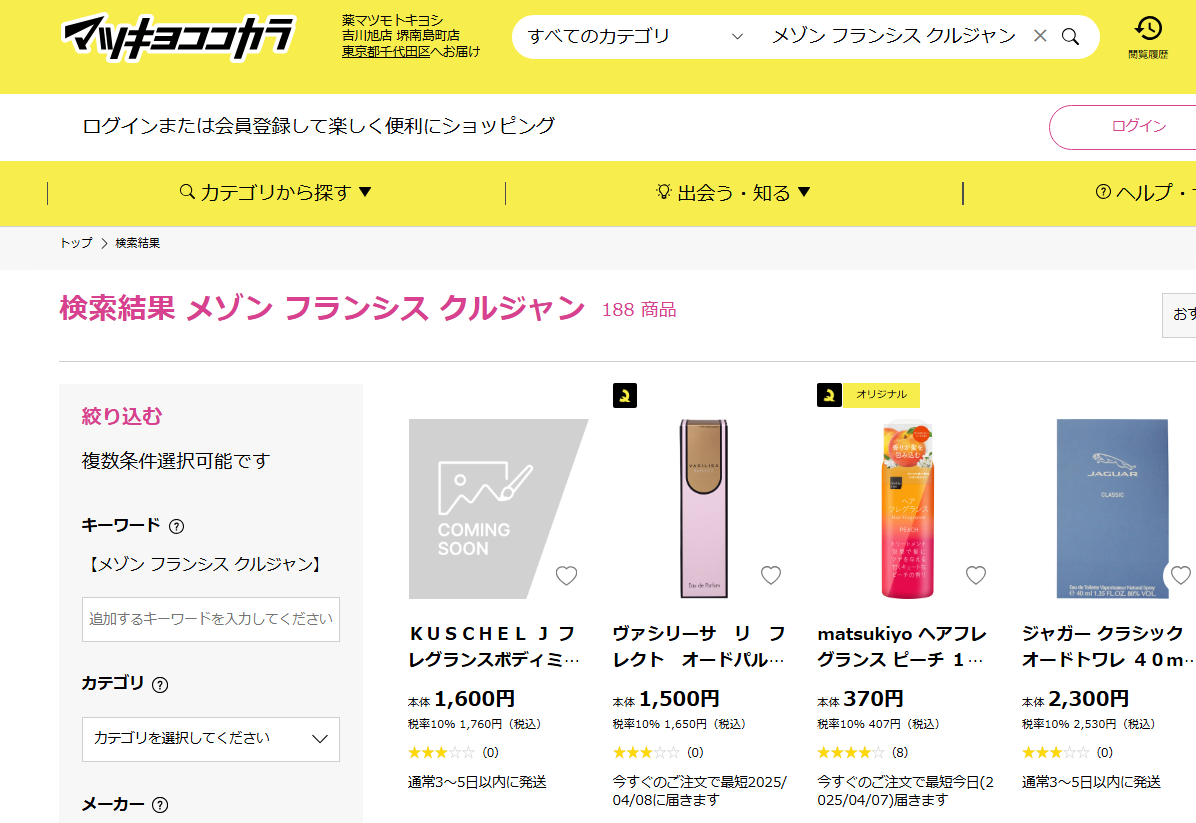
Task: Open the ヘルプ menu
Action: [x=1144, y=193]
